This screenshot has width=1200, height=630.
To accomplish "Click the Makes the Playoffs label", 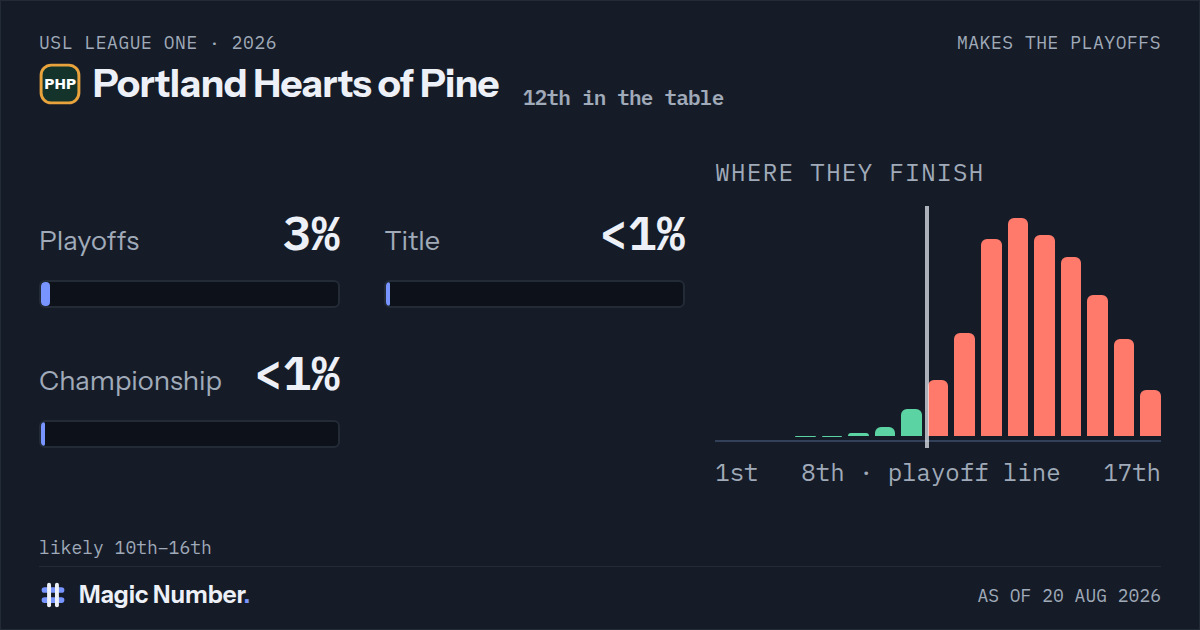I will 1059,43.
